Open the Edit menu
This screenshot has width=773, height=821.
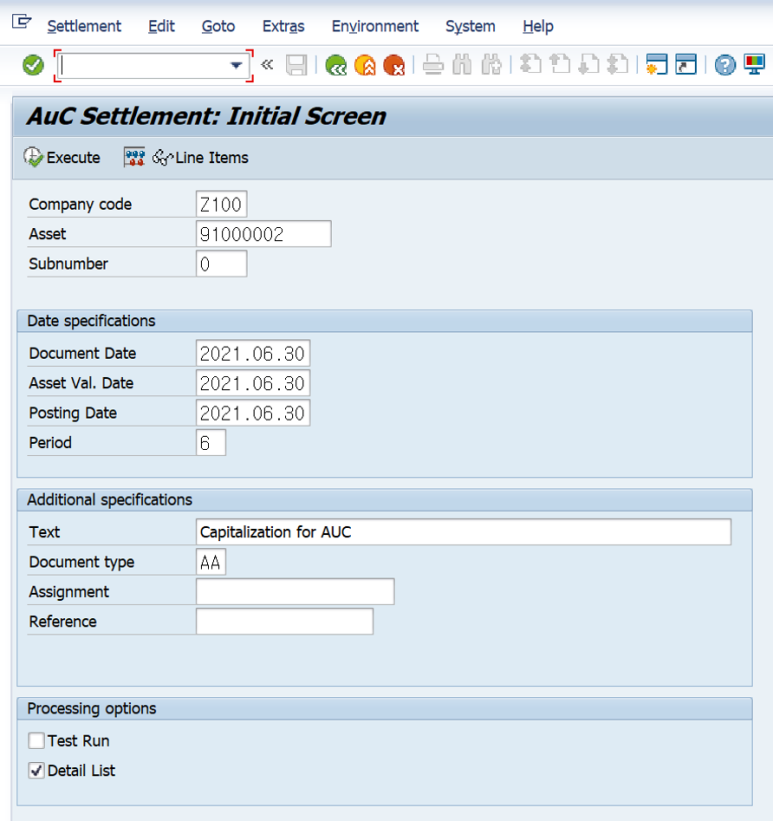point(161,26)
